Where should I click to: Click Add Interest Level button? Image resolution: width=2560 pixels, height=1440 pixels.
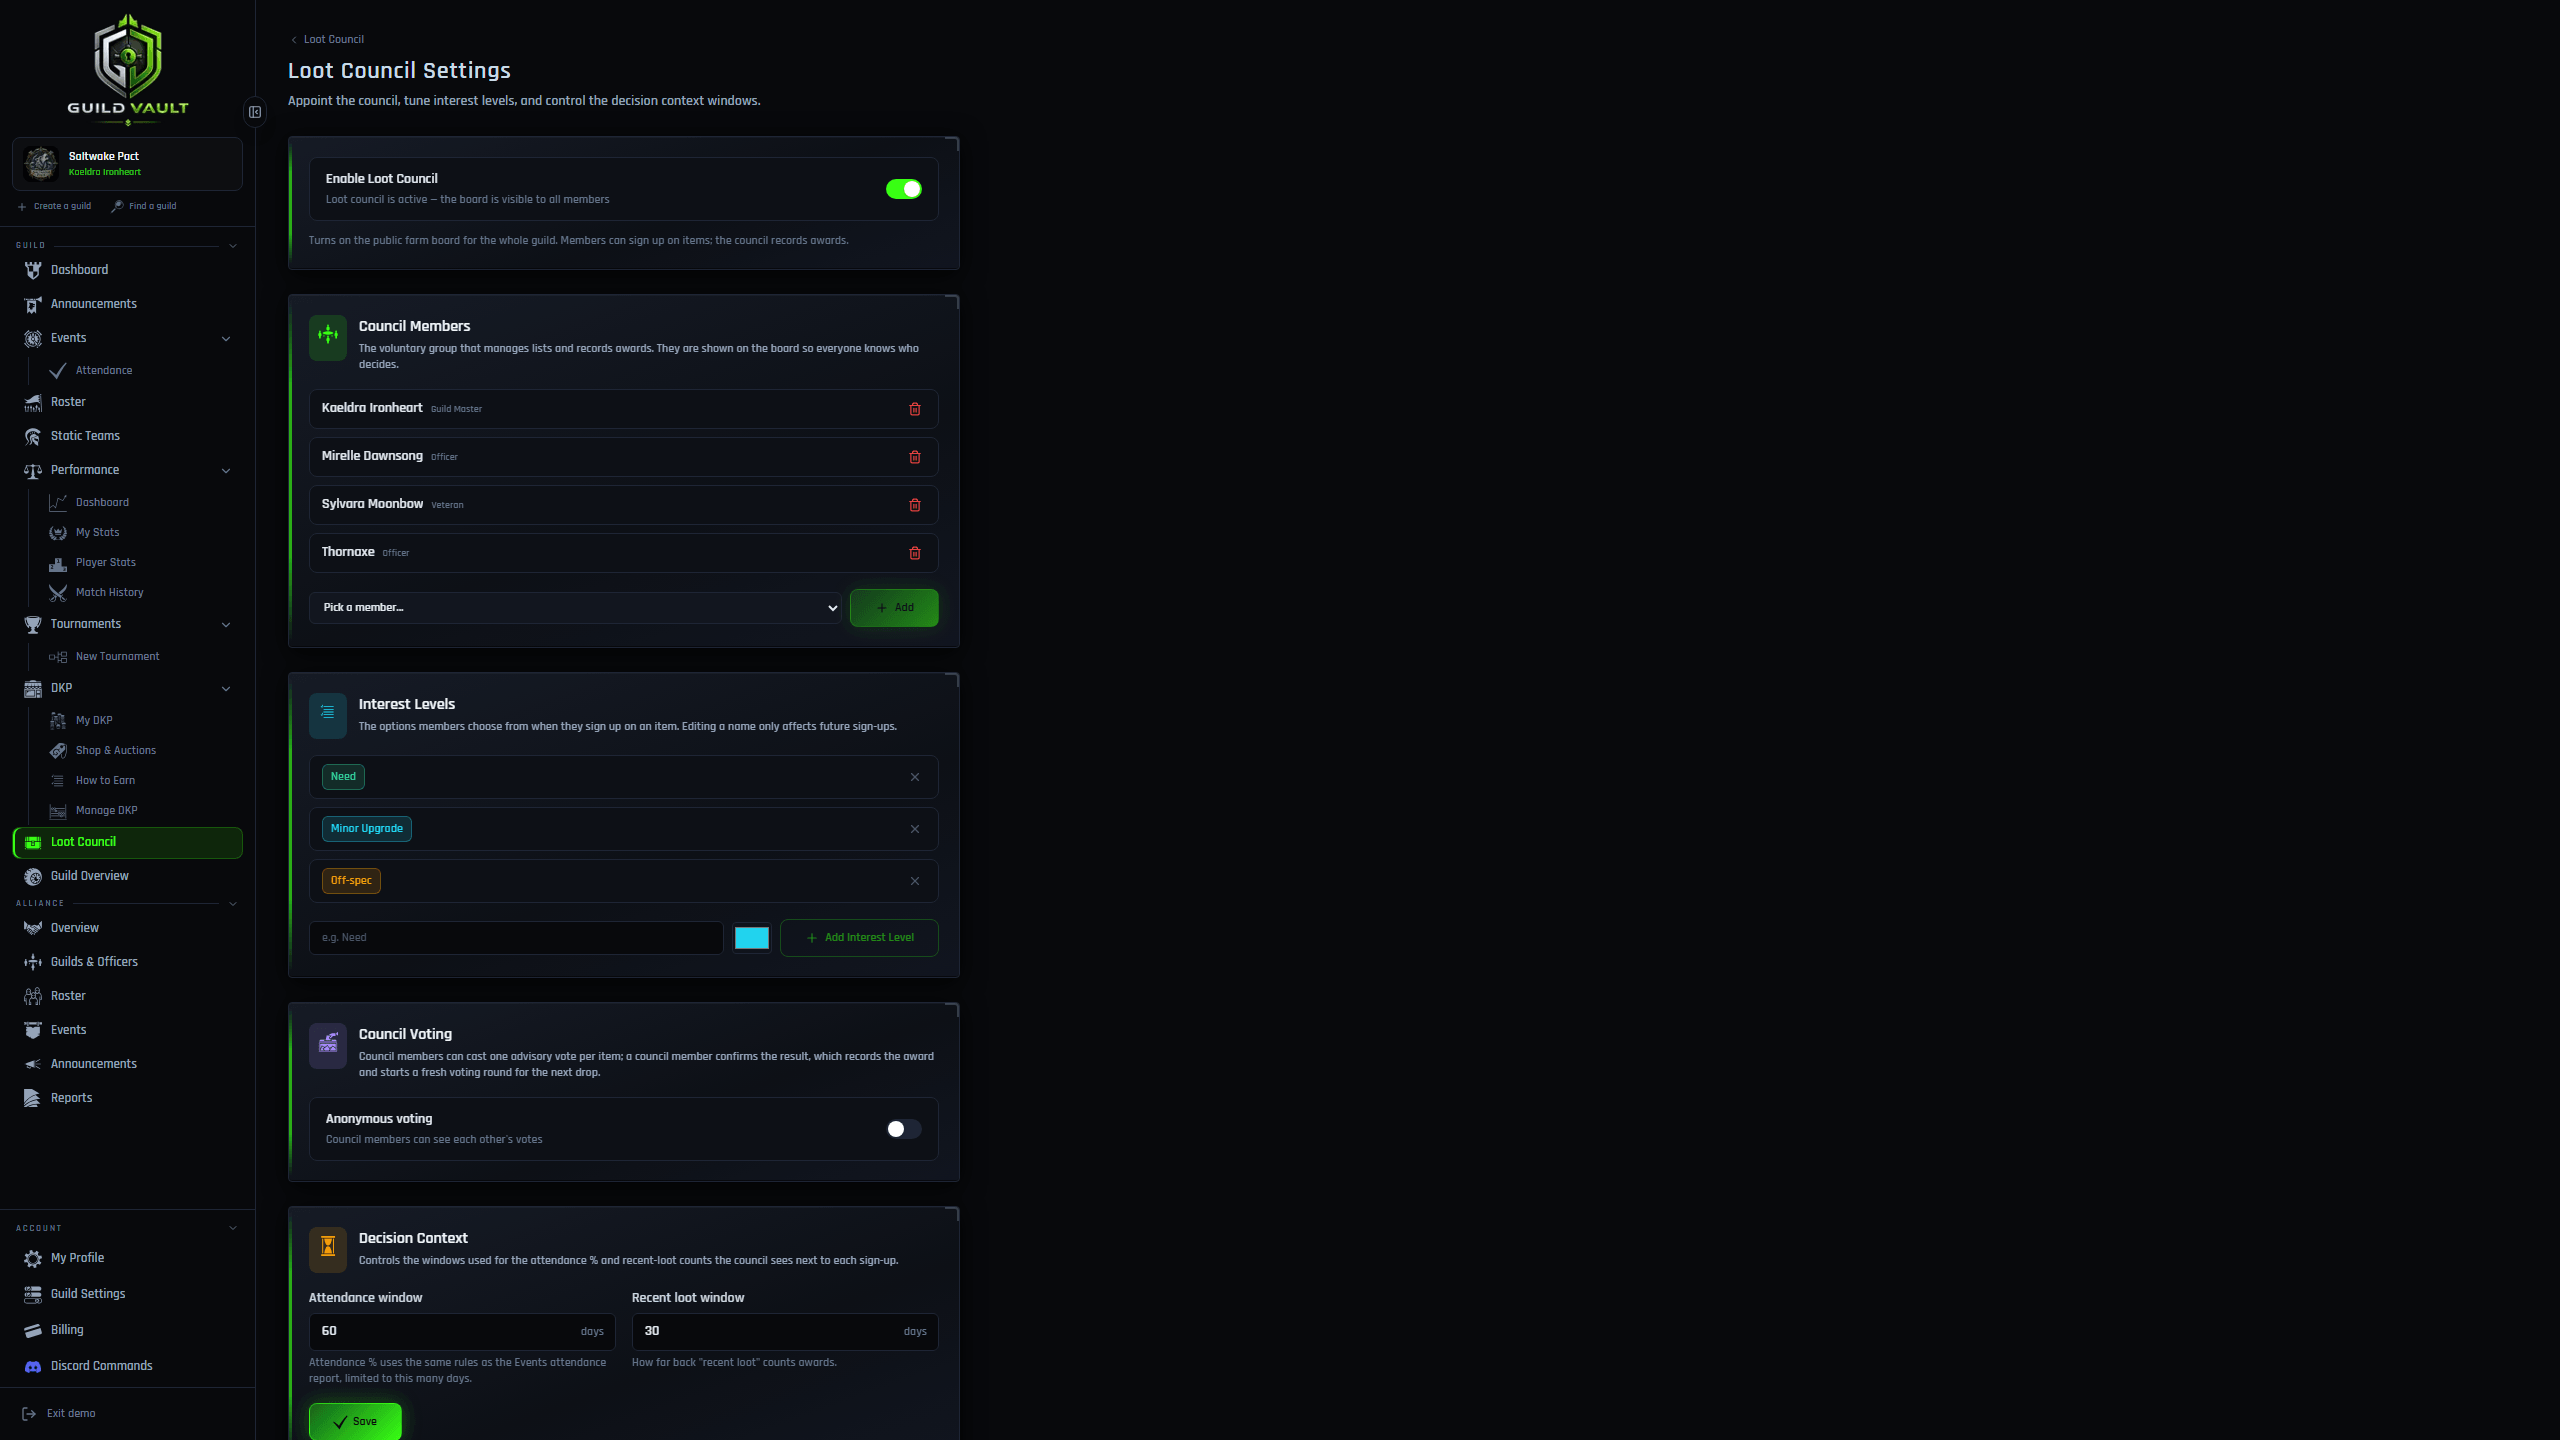pyautogui.click(x=859, y=938)
